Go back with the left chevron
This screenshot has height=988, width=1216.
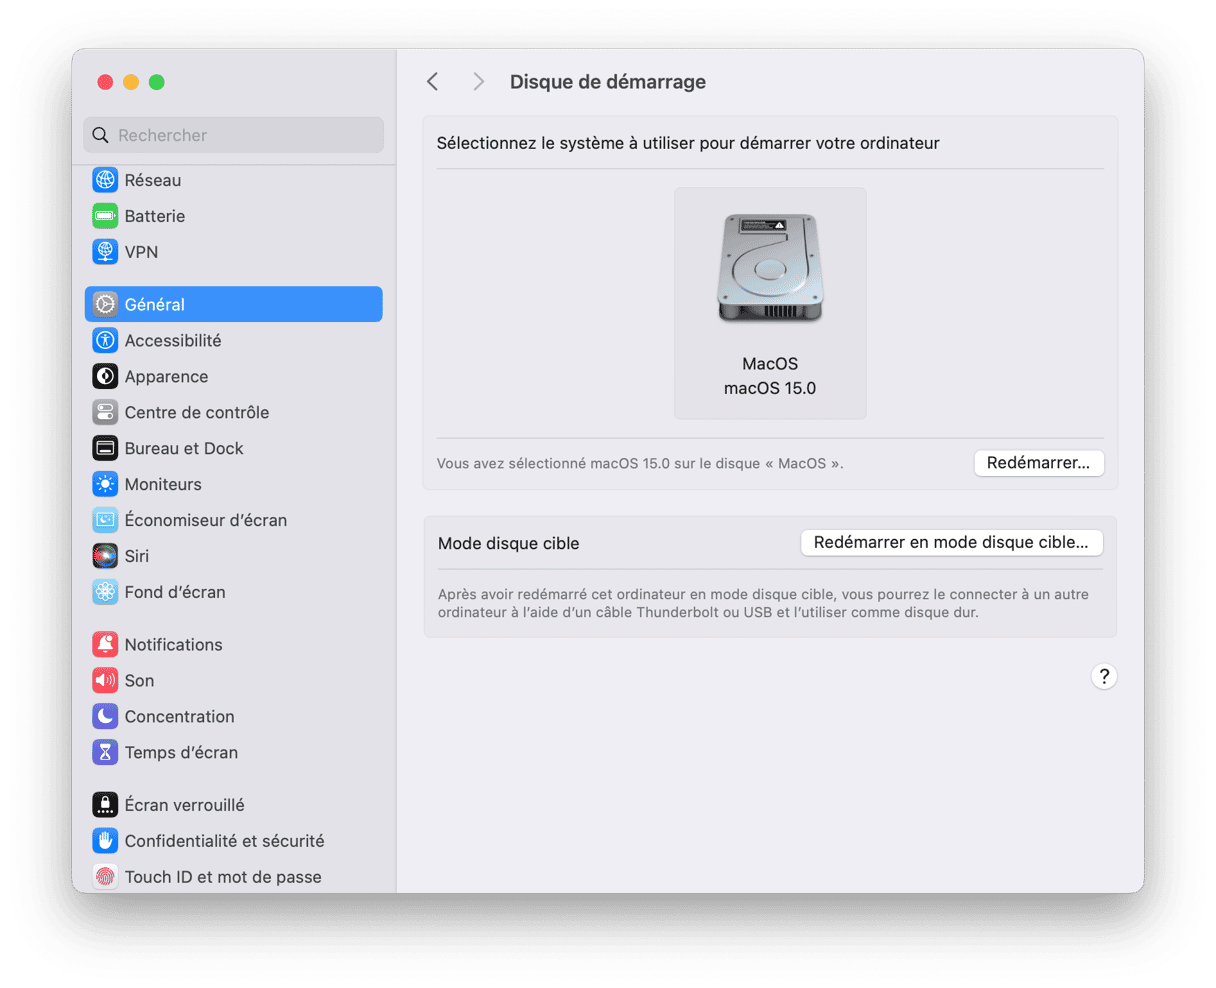tap(433, 82)
